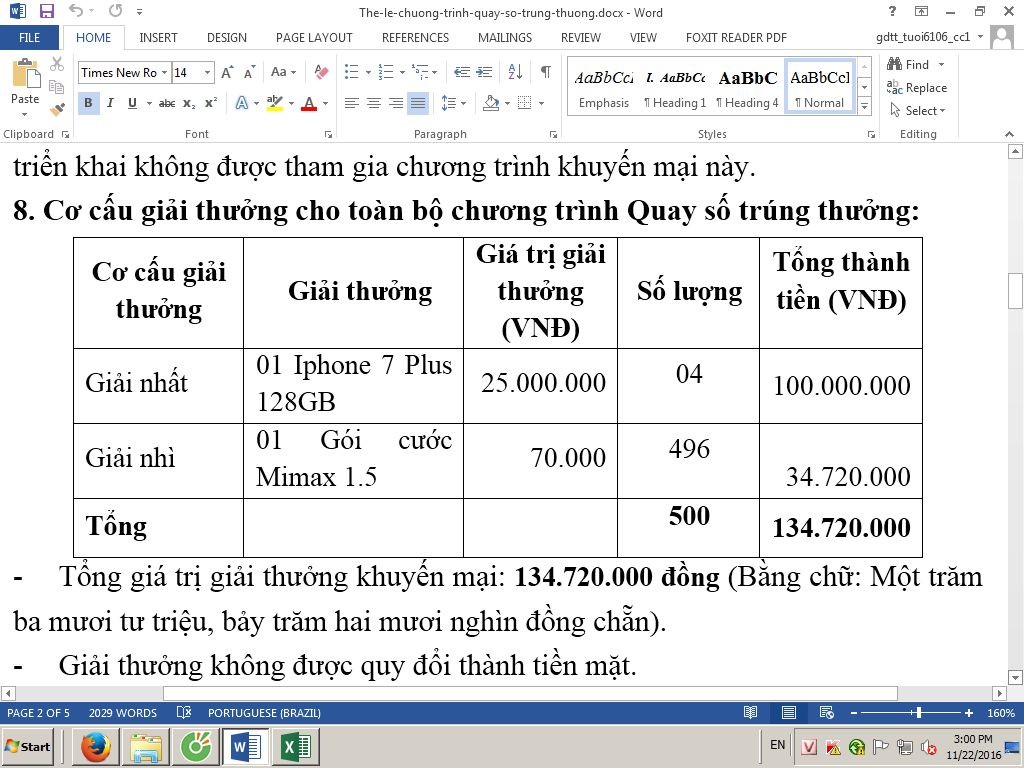Select the Format Painter brush icon
1024x768 pixels.
coord(57,109)
